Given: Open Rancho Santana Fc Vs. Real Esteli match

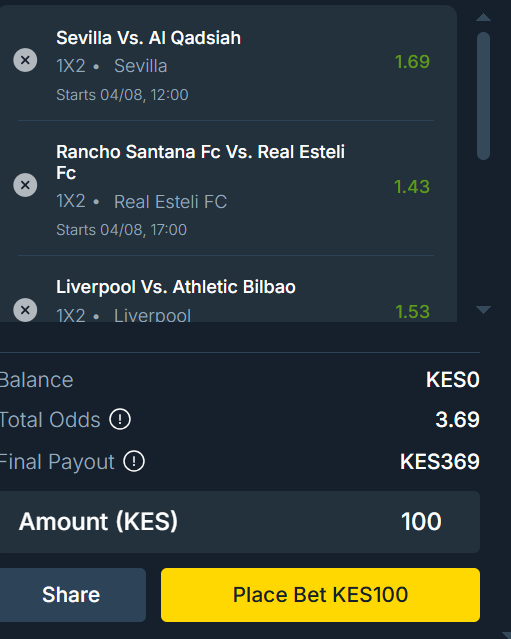Looking at the screenshot, I should [x=200, y=162].
